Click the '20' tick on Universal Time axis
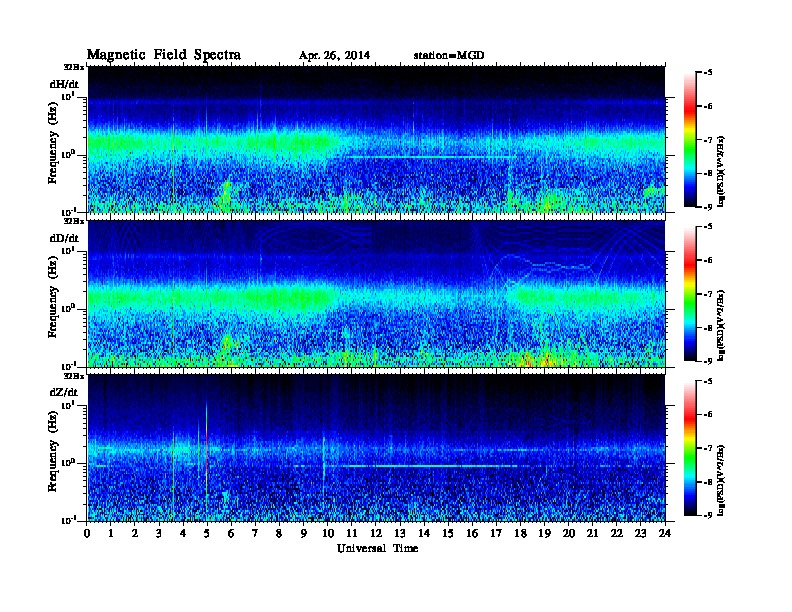This screenshot has width=792, height=612. (569, 533)
